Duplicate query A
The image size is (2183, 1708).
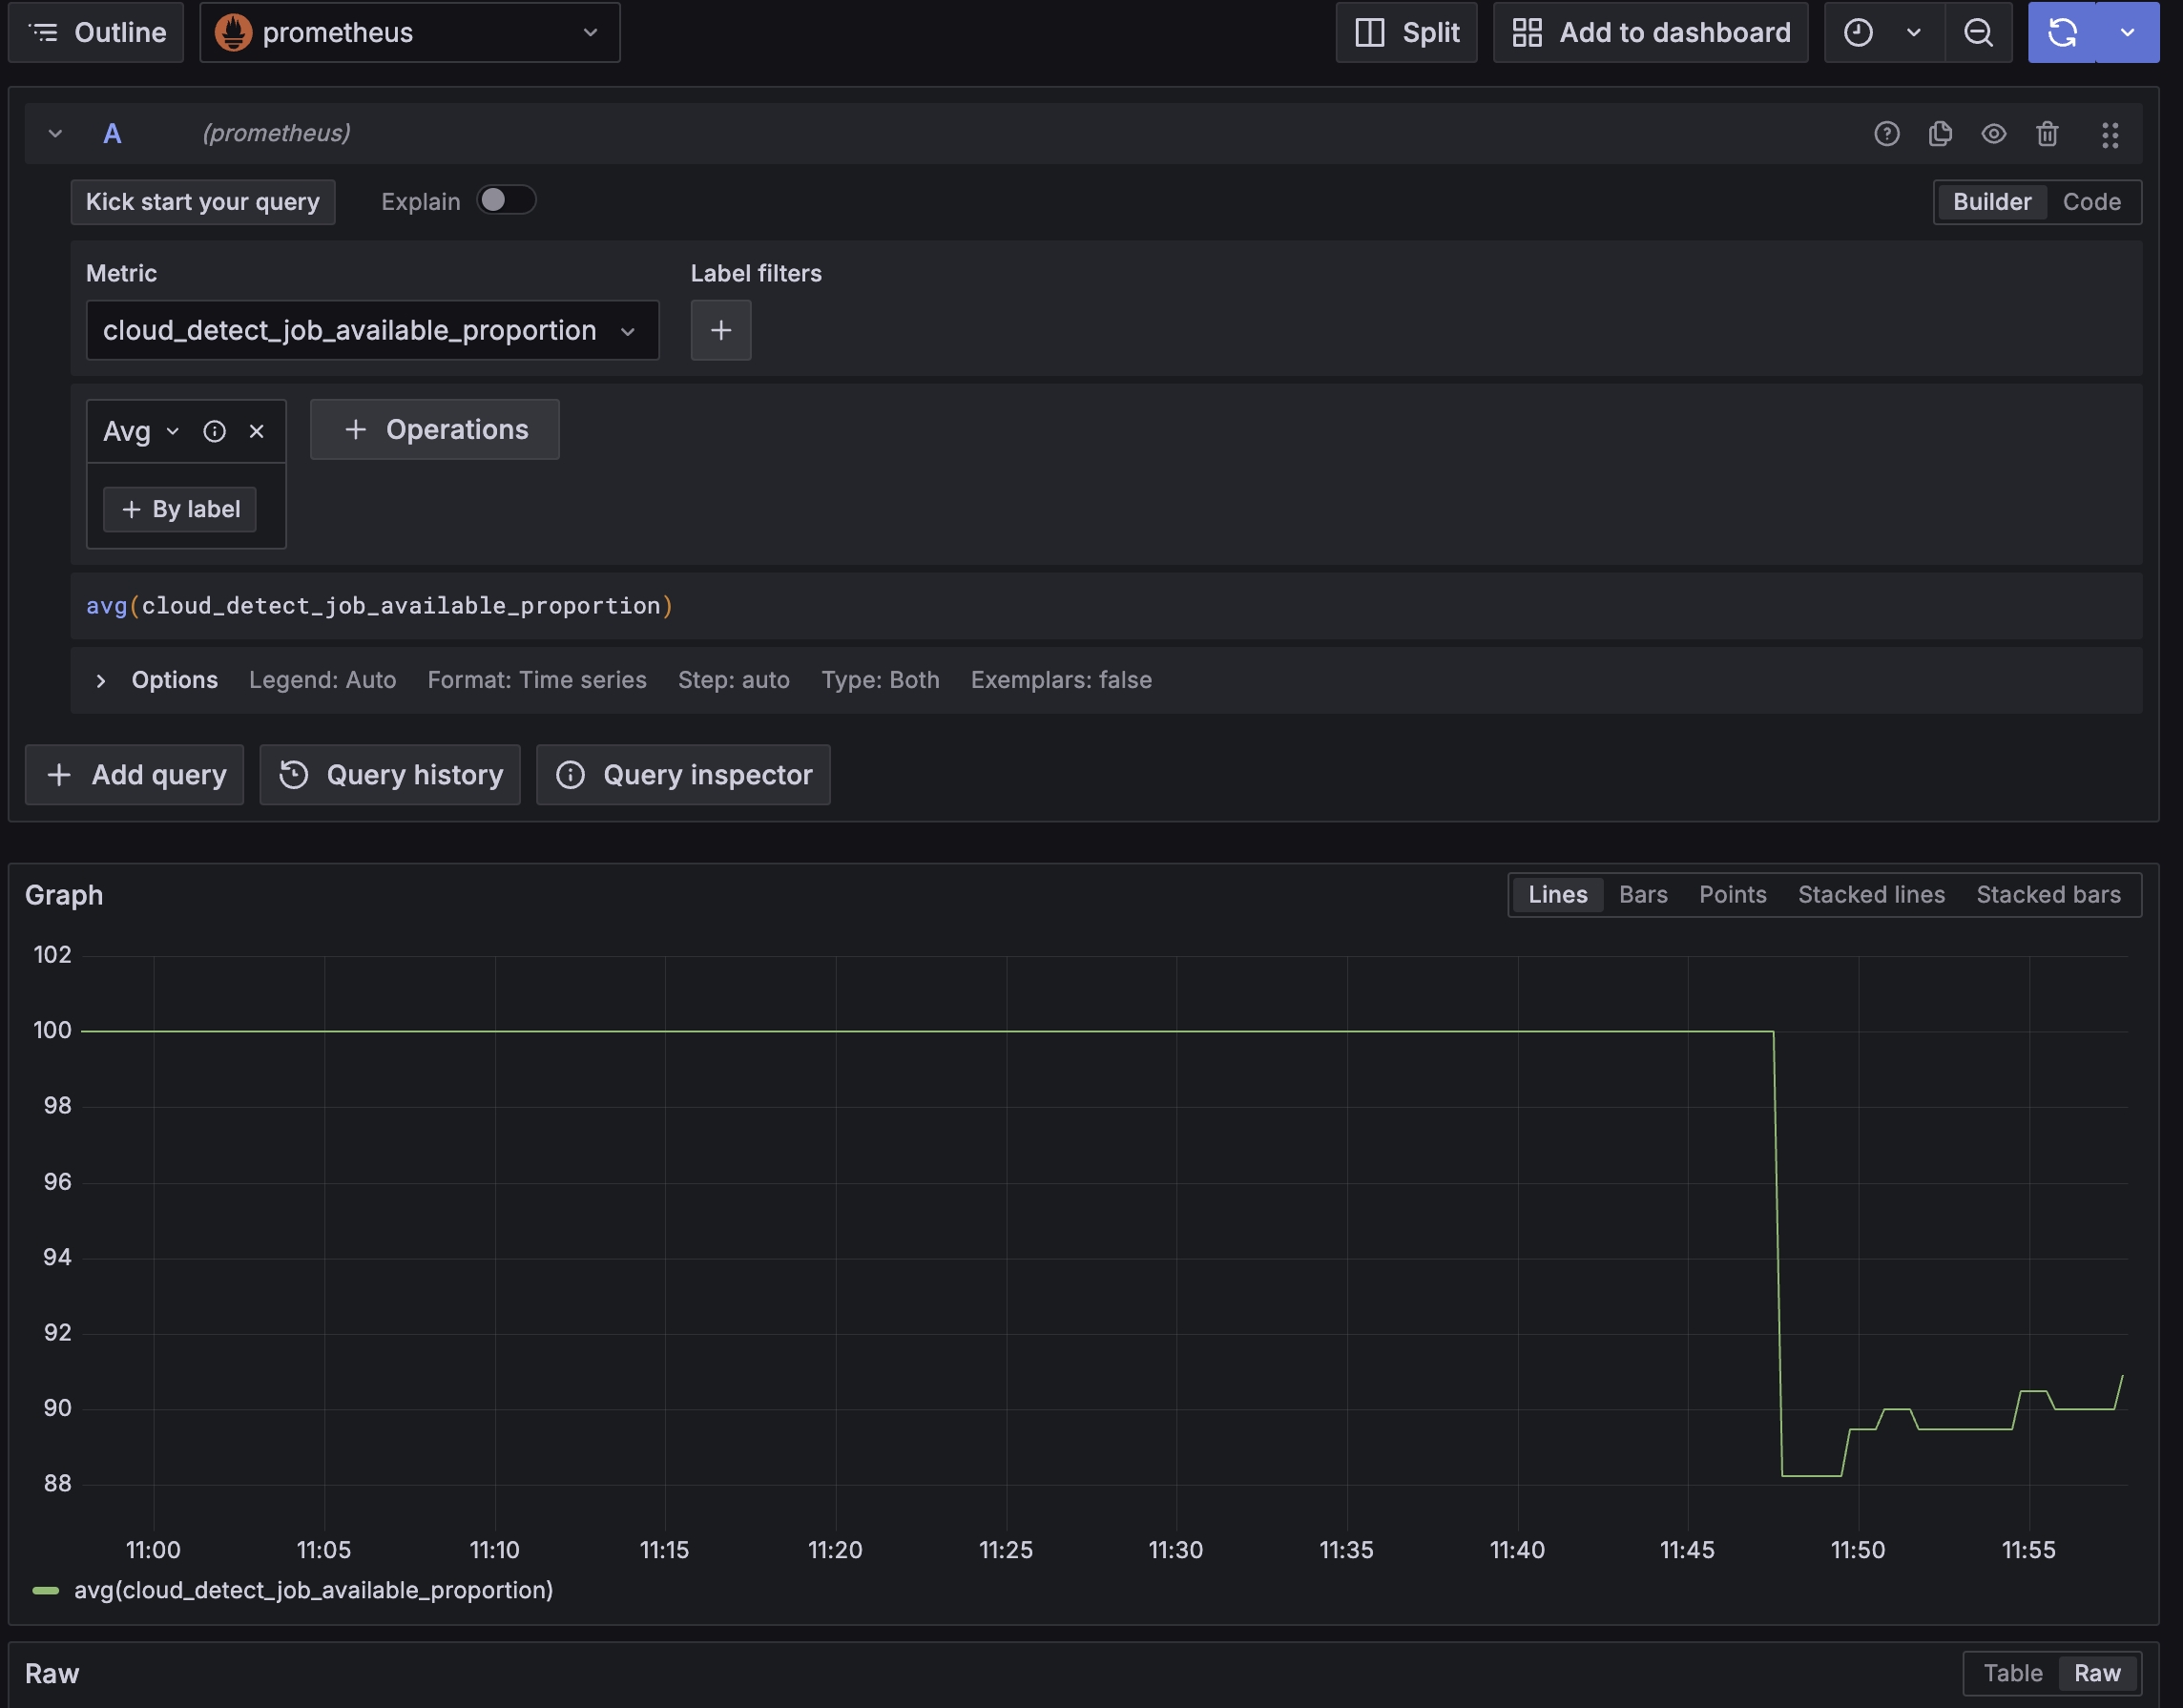[1940, 134]
